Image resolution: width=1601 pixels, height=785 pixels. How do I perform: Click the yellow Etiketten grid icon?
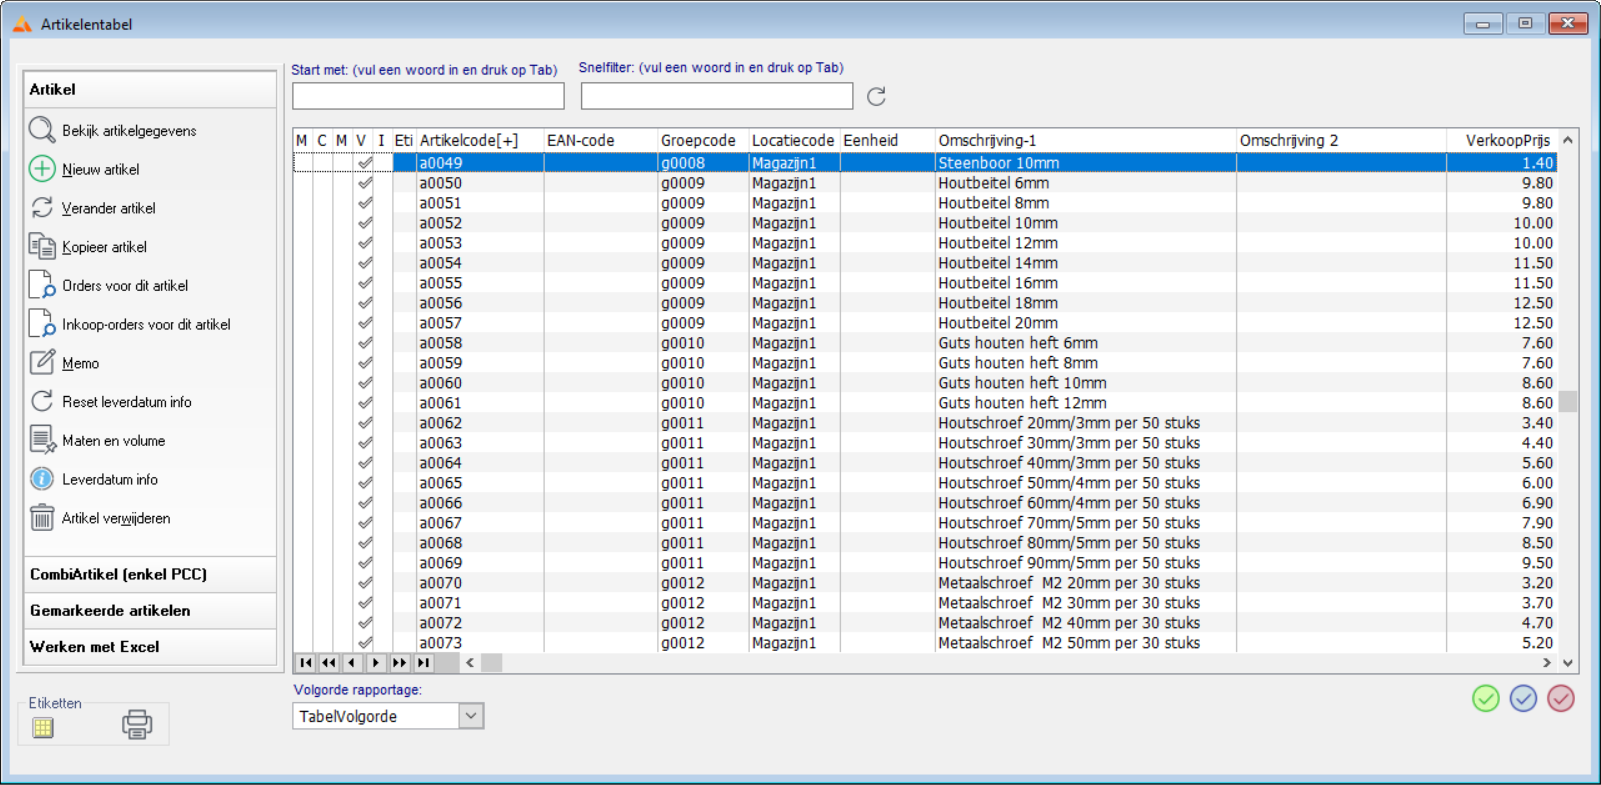(43, 728)
